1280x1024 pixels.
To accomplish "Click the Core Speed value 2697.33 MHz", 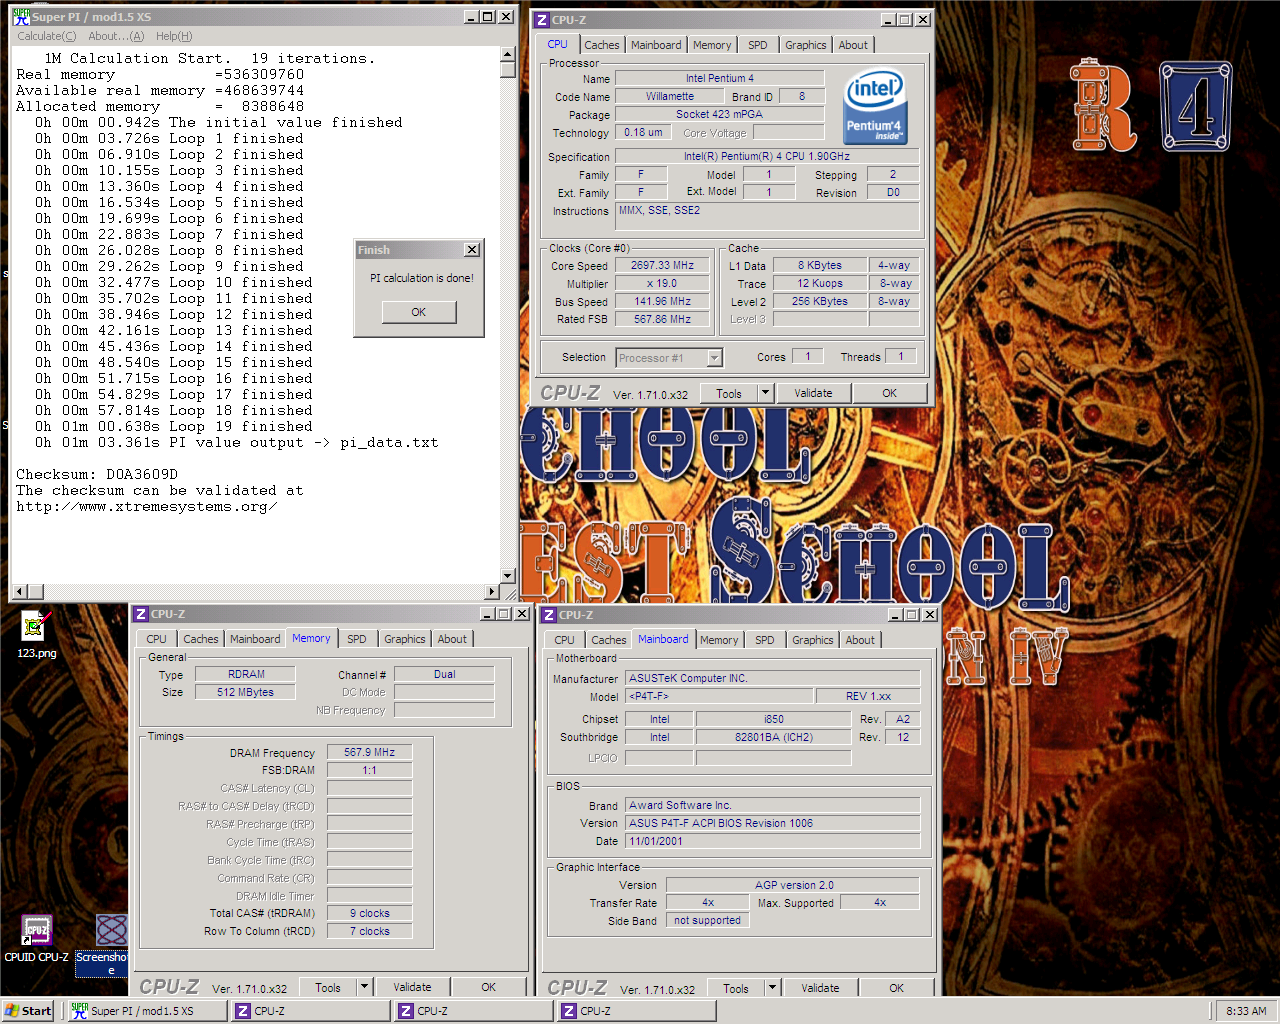I will pos(662,265).
